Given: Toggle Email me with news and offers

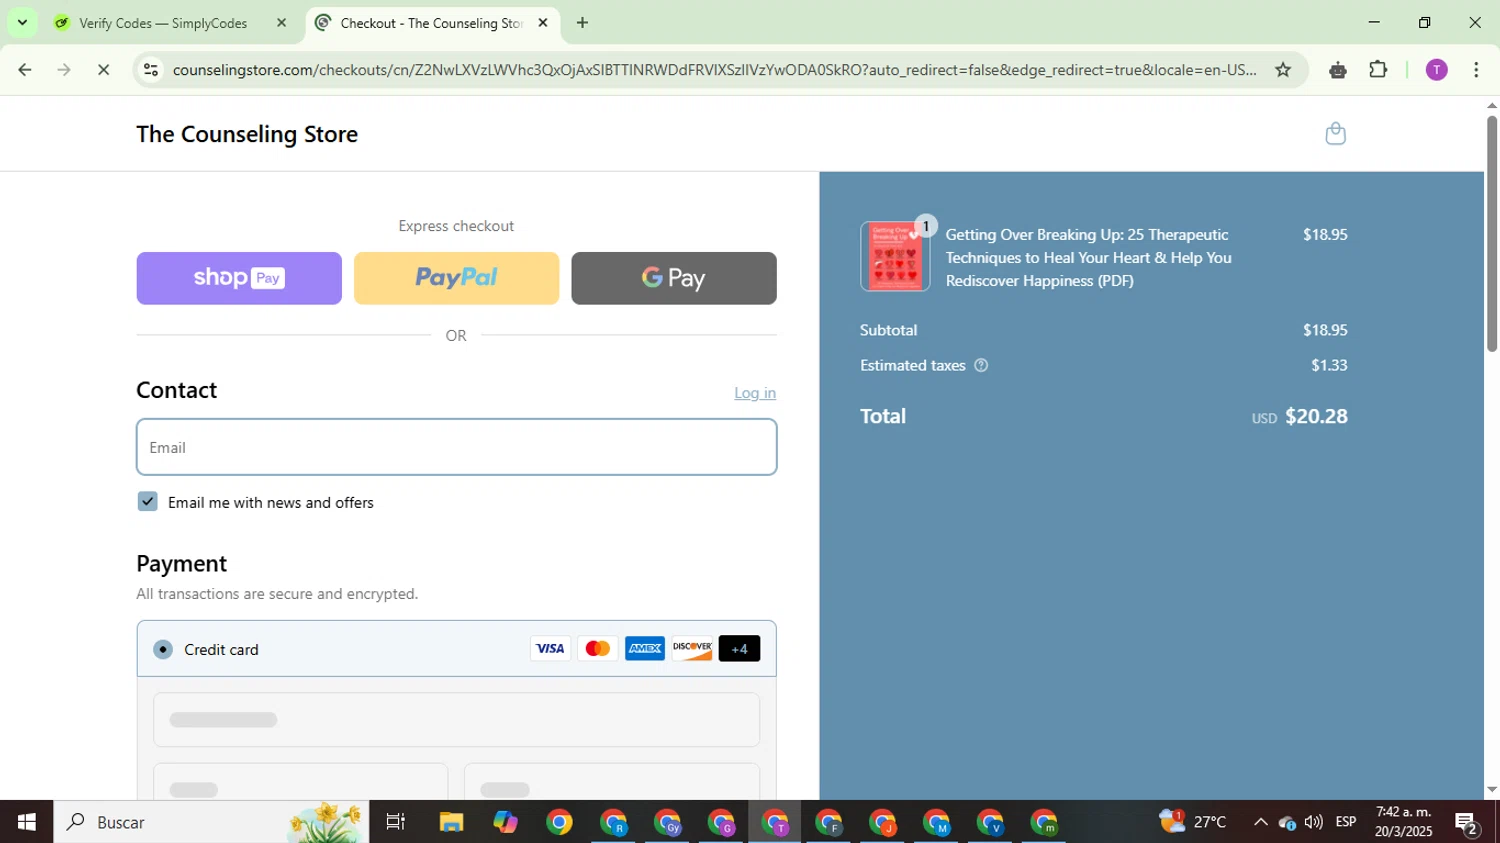Looking at the screenshot, I should pyautogui.click(x=148, y=502).
